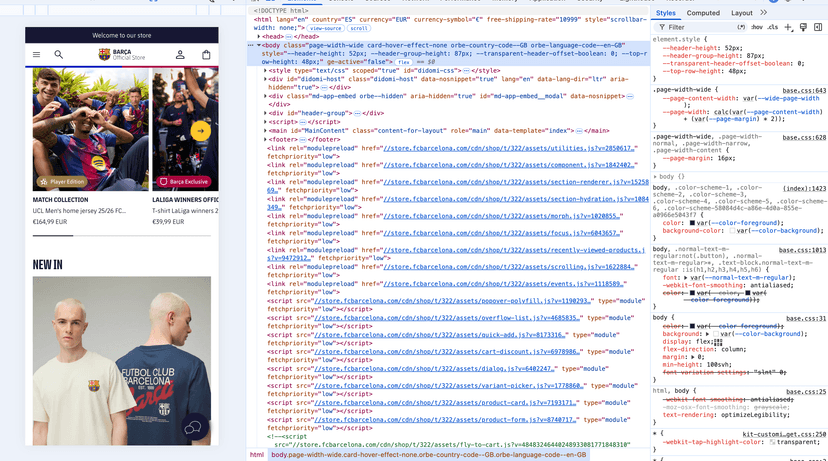The height and width of the screenshot is (461, 828).
Task: Open the hamburger menu in the store header
Action: click(36, 54)
